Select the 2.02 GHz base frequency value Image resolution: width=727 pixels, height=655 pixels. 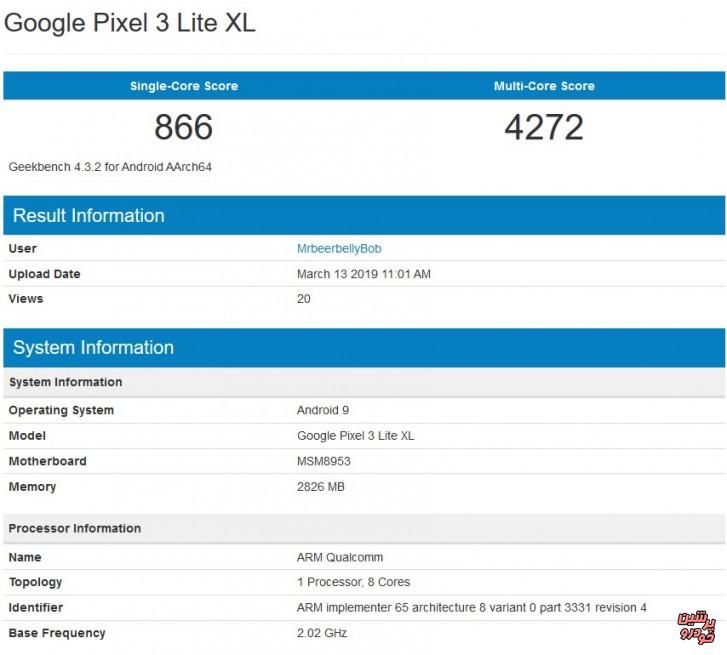(323, 633)
